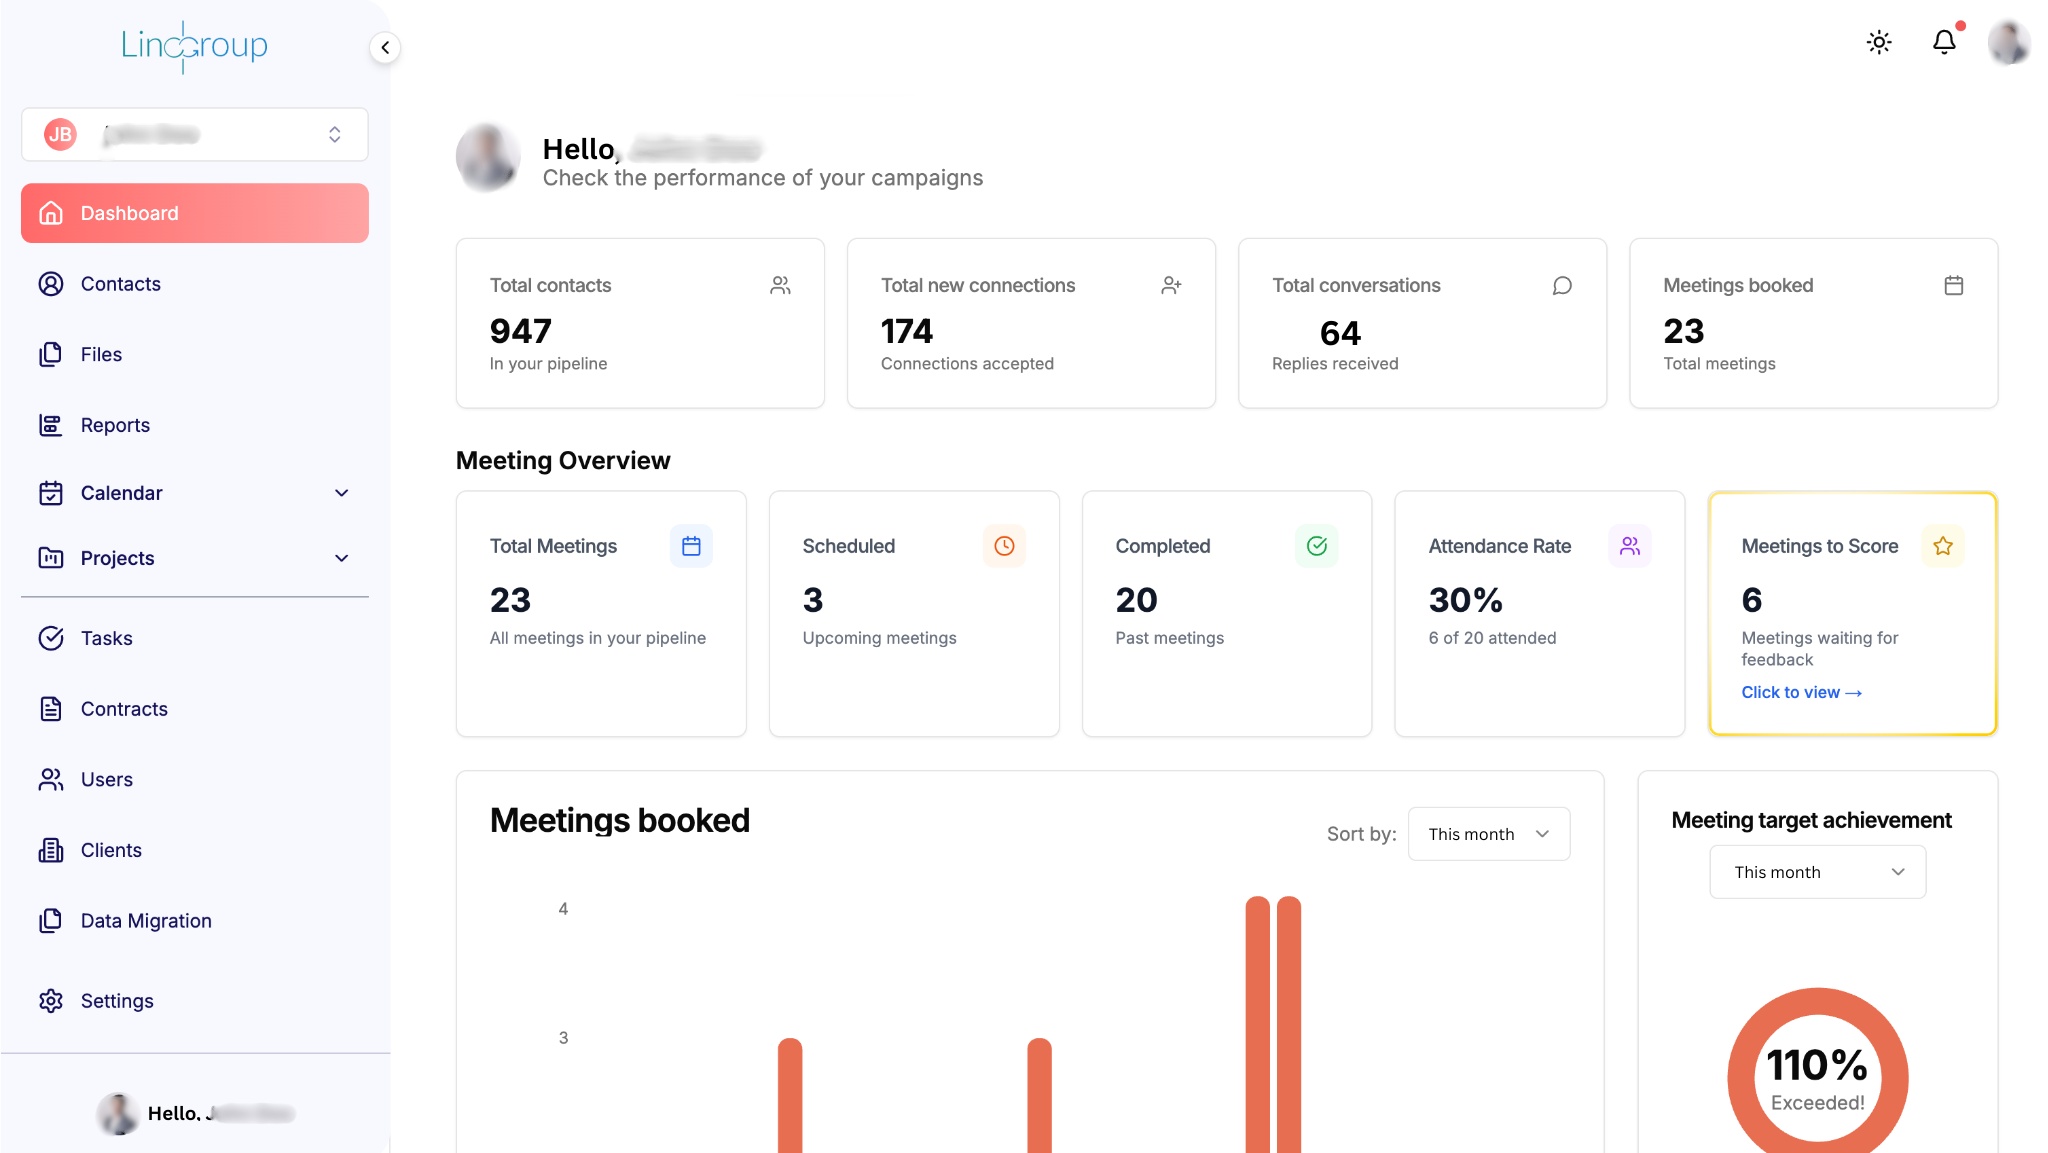This screenshot has height=1153, width=2048.
Task: Open the Sort by This month dropdown
Action: coord(1488,834)
